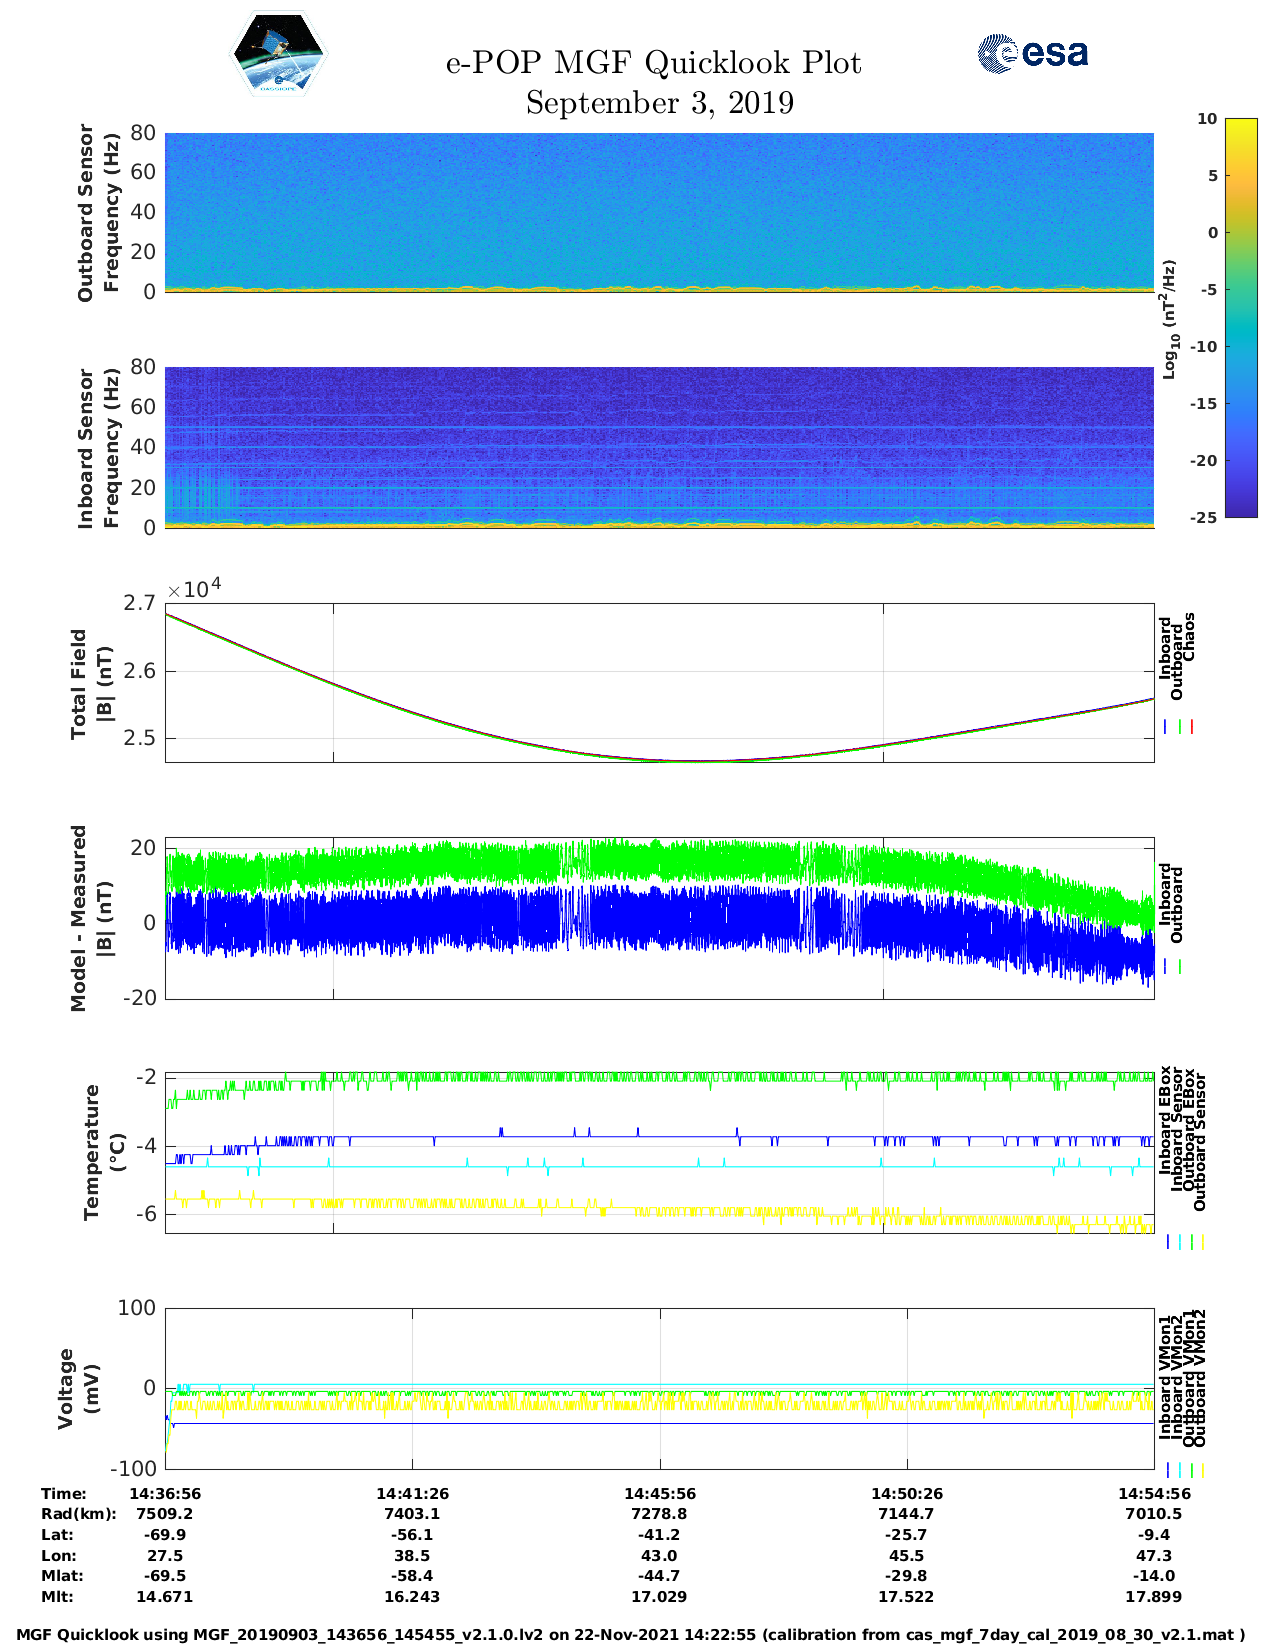Click the Model - Measured legend color markers

coord(1172,967)
